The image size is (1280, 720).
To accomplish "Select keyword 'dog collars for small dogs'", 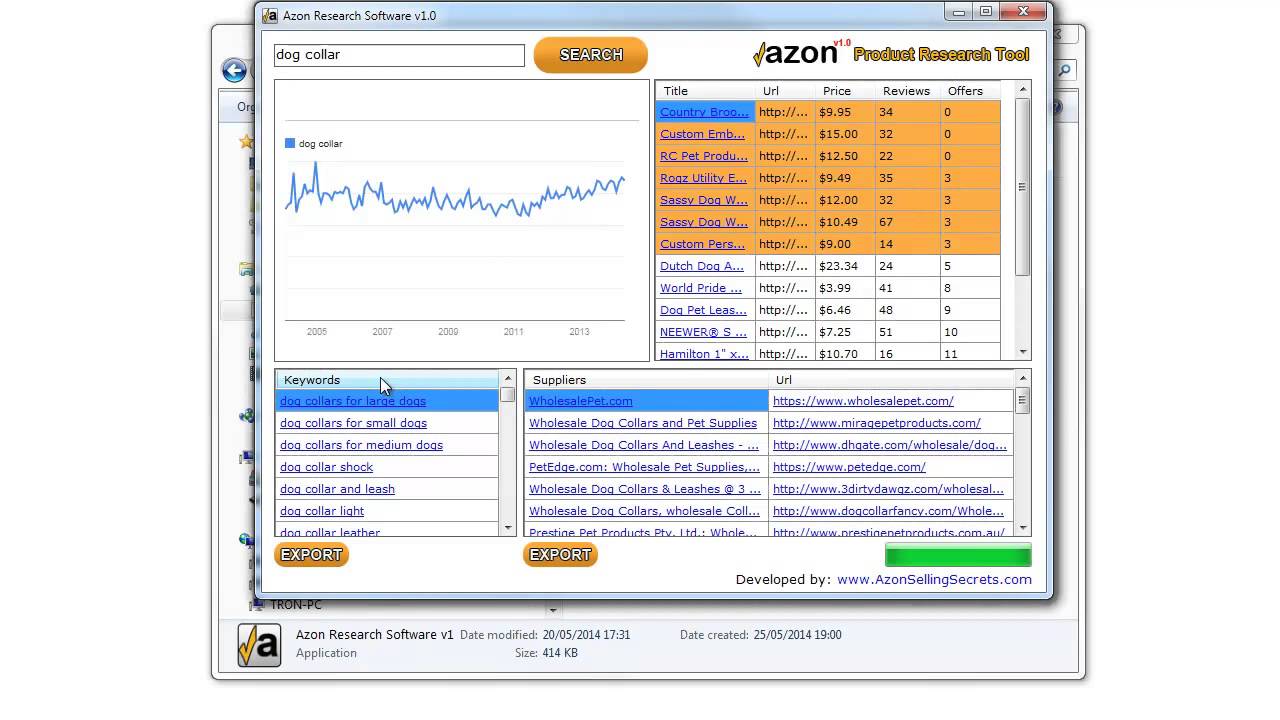I will [353, 423].
